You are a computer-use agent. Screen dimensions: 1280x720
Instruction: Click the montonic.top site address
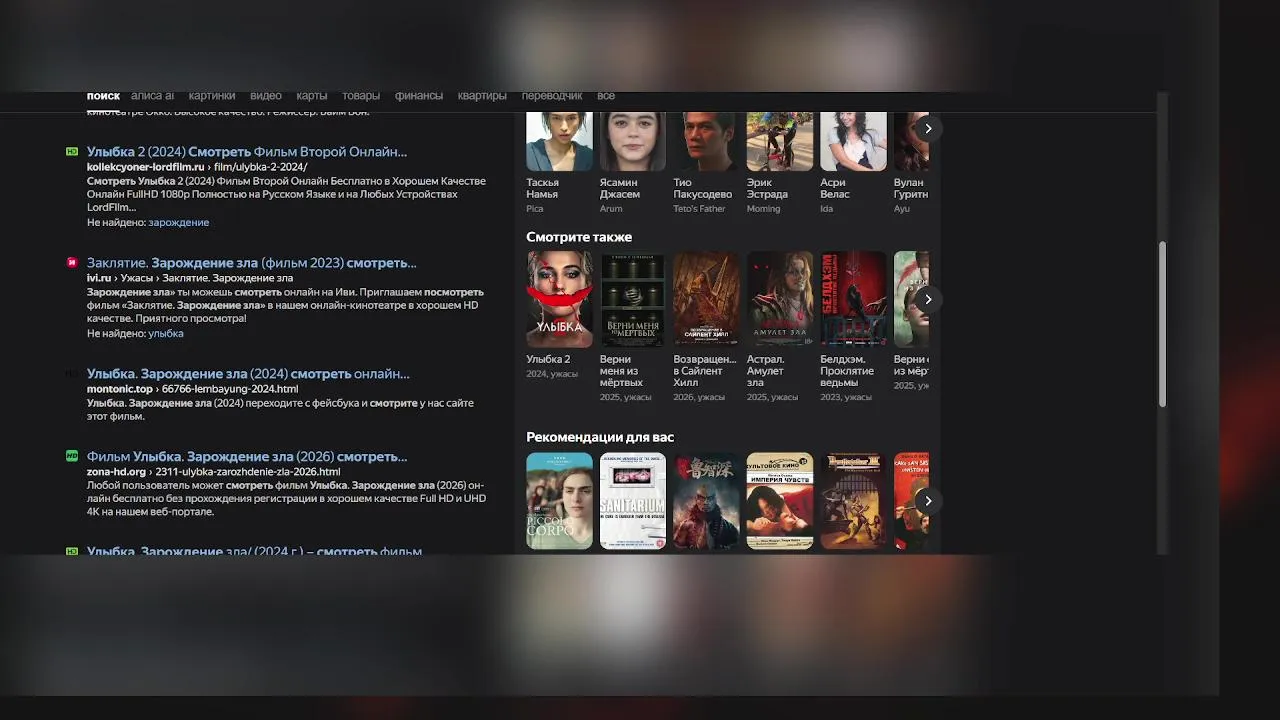[x=120, y=389]
